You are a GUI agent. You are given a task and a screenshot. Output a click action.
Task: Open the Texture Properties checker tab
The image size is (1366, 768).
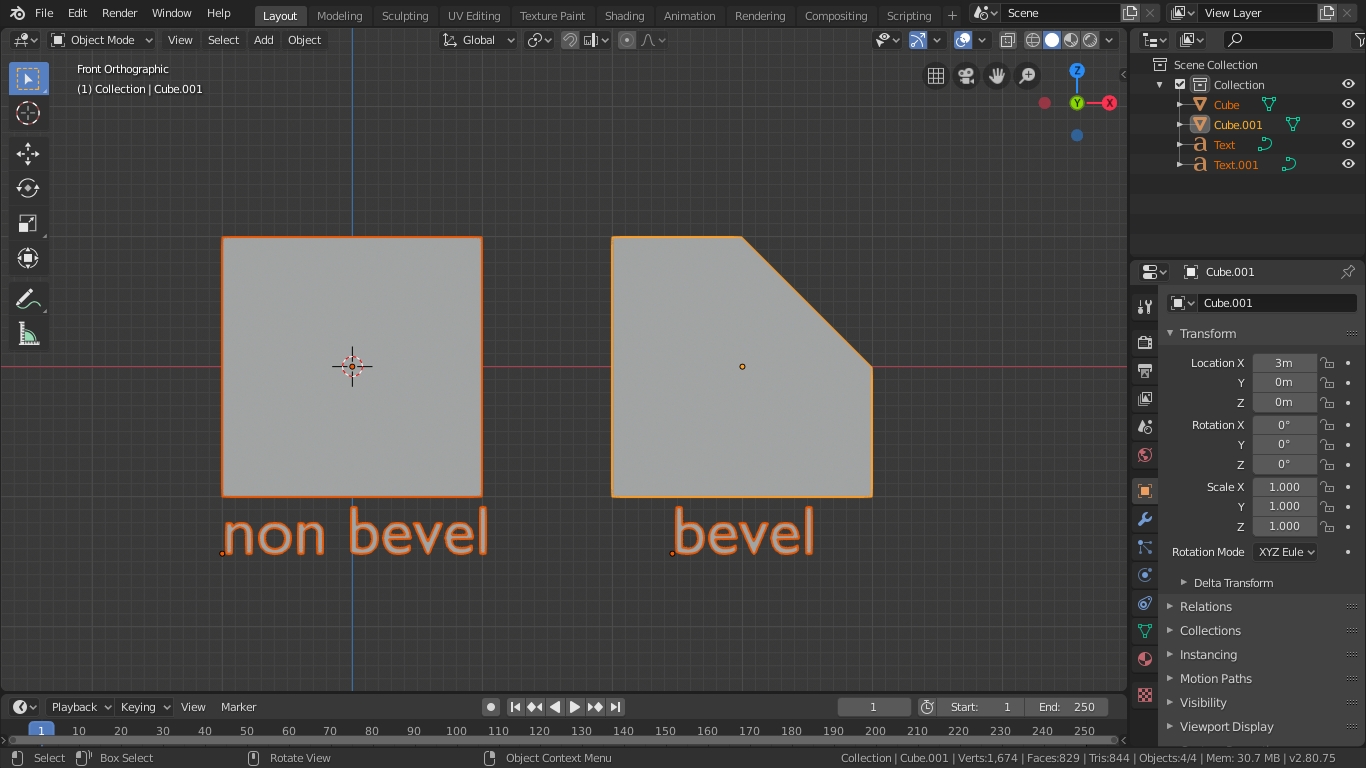(1144, 695)
